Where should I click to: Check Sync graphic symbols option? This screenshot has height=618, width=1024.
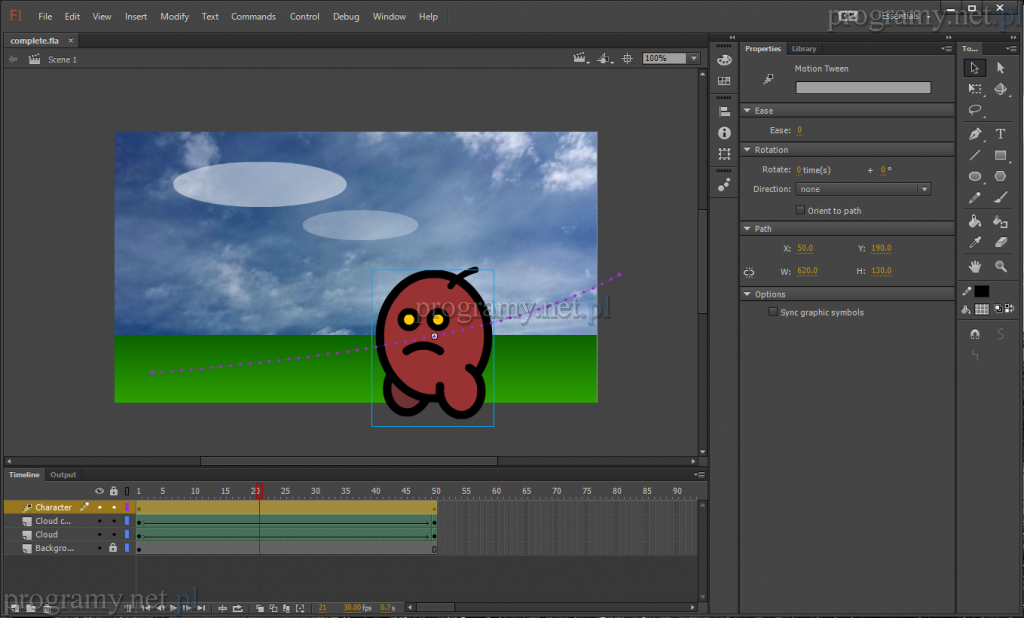(772, 312)
